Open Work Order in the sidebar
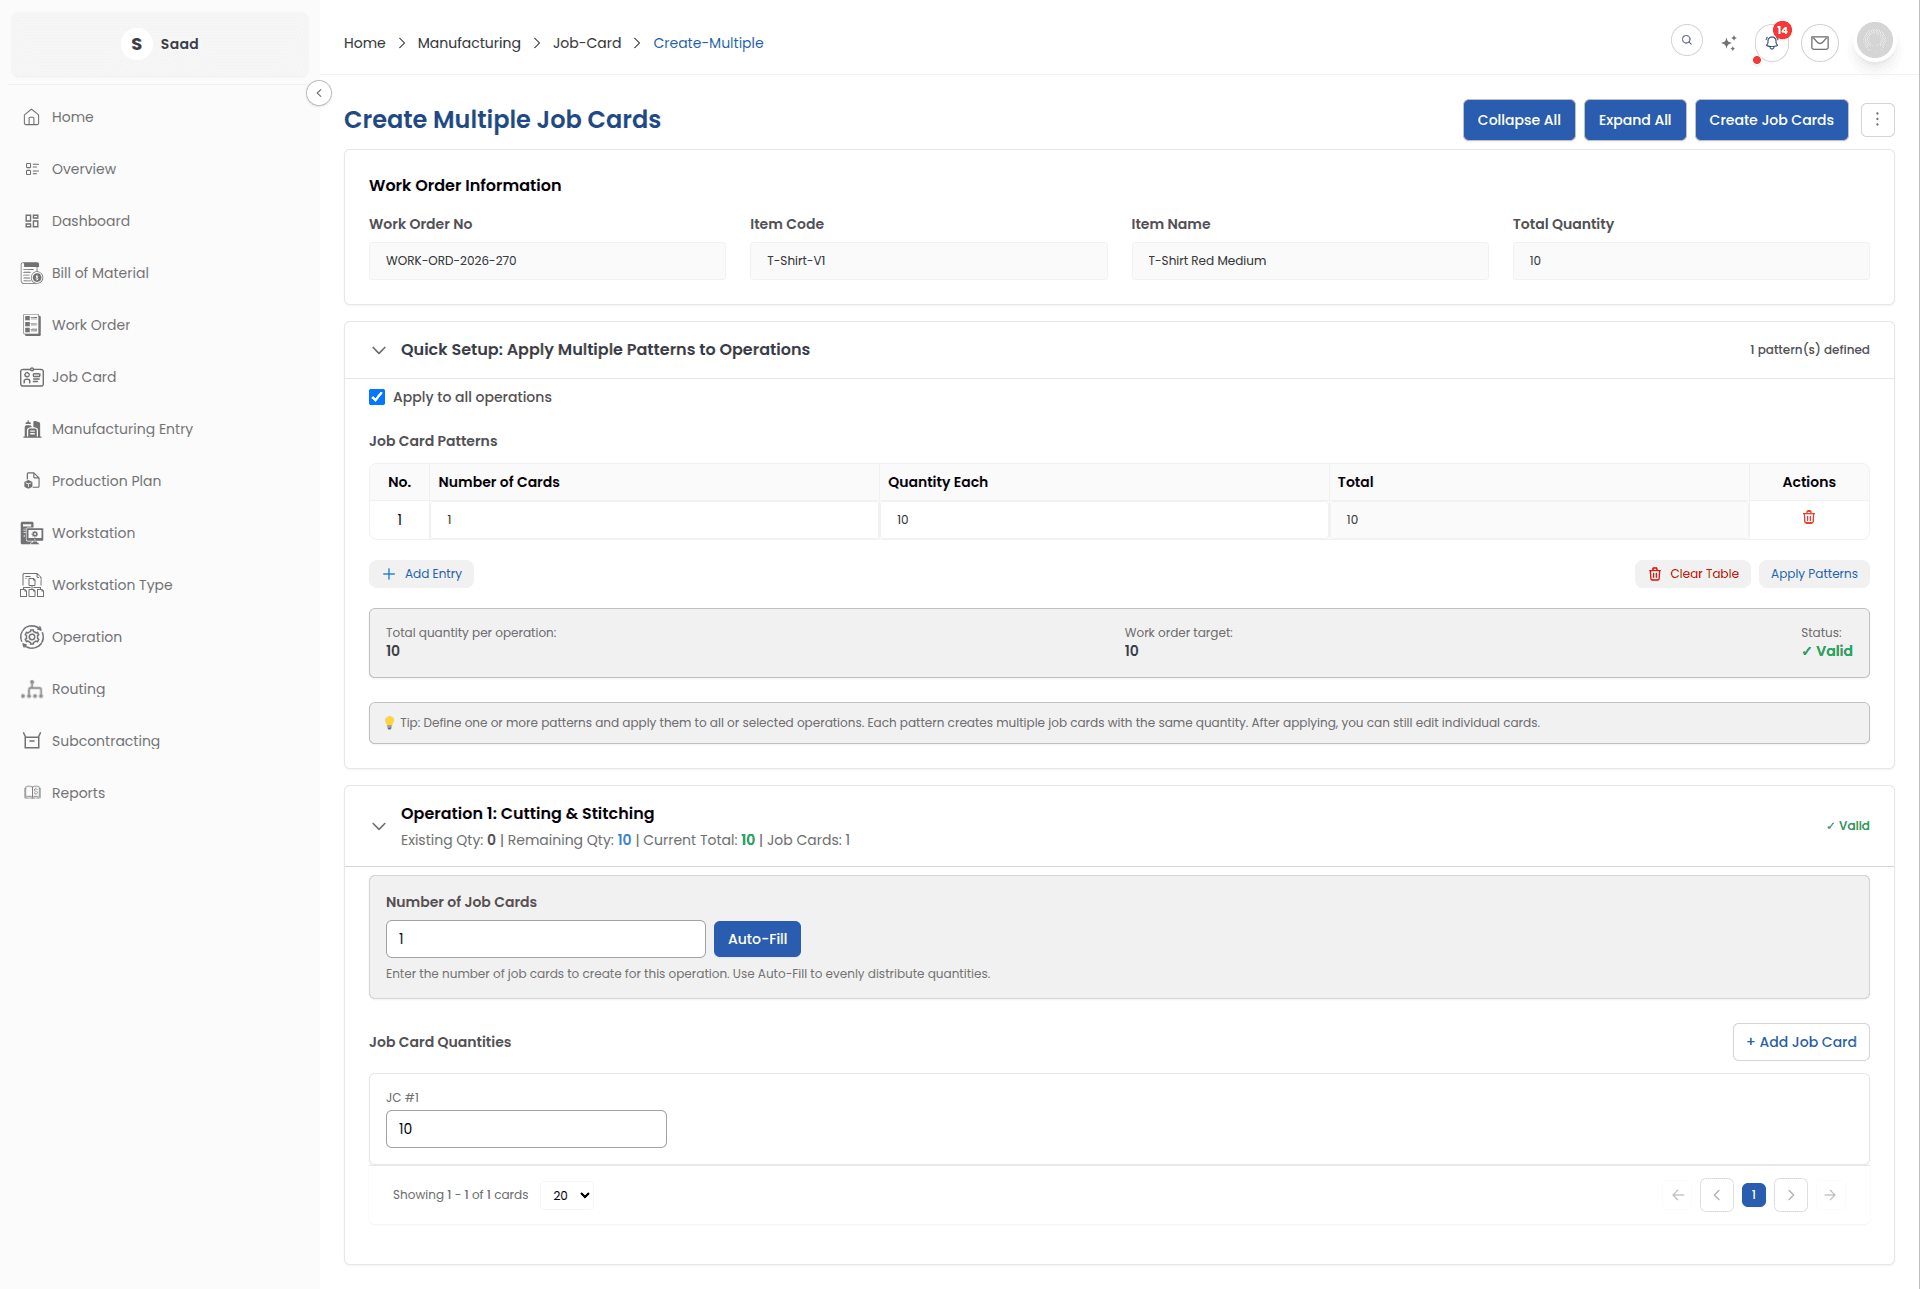 pos(90,325)
